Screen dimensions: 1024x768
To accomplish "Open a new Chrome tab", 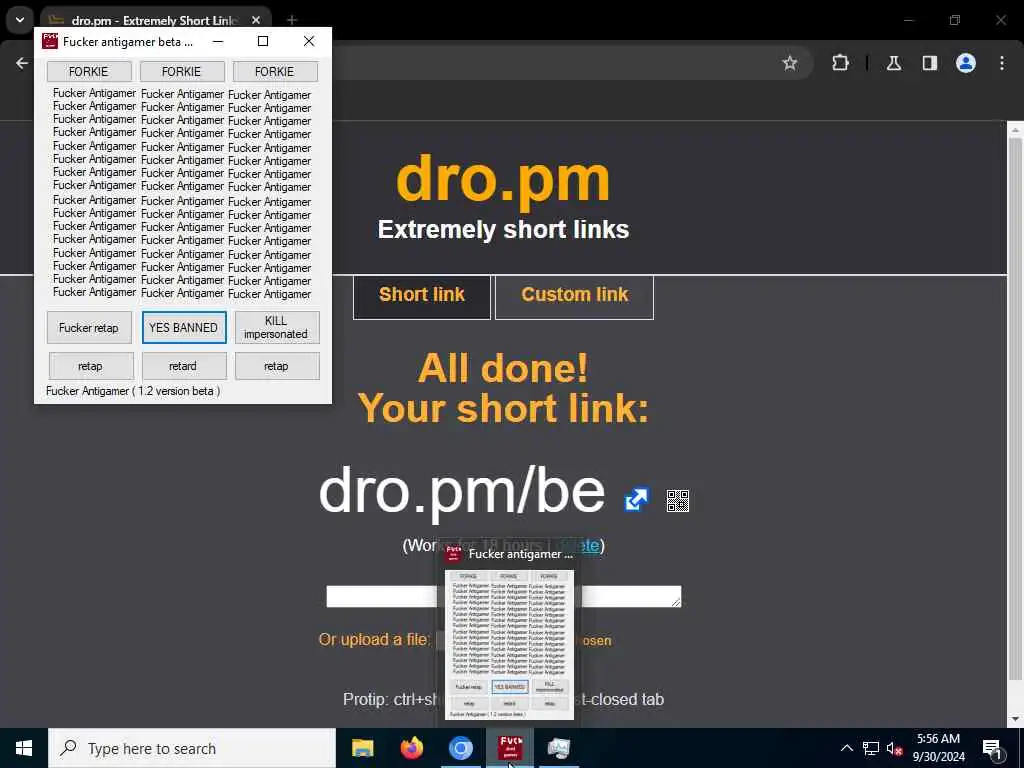I will click(x=292, y=20).
